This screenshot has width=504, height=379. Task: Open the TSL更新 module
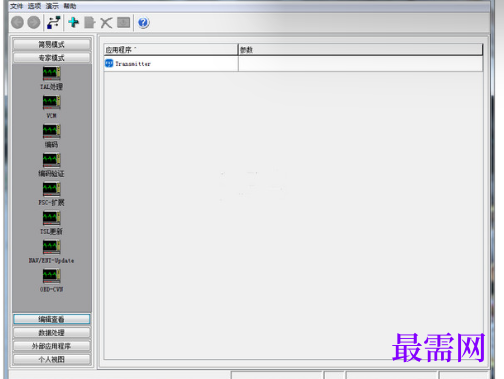(51, 223)
